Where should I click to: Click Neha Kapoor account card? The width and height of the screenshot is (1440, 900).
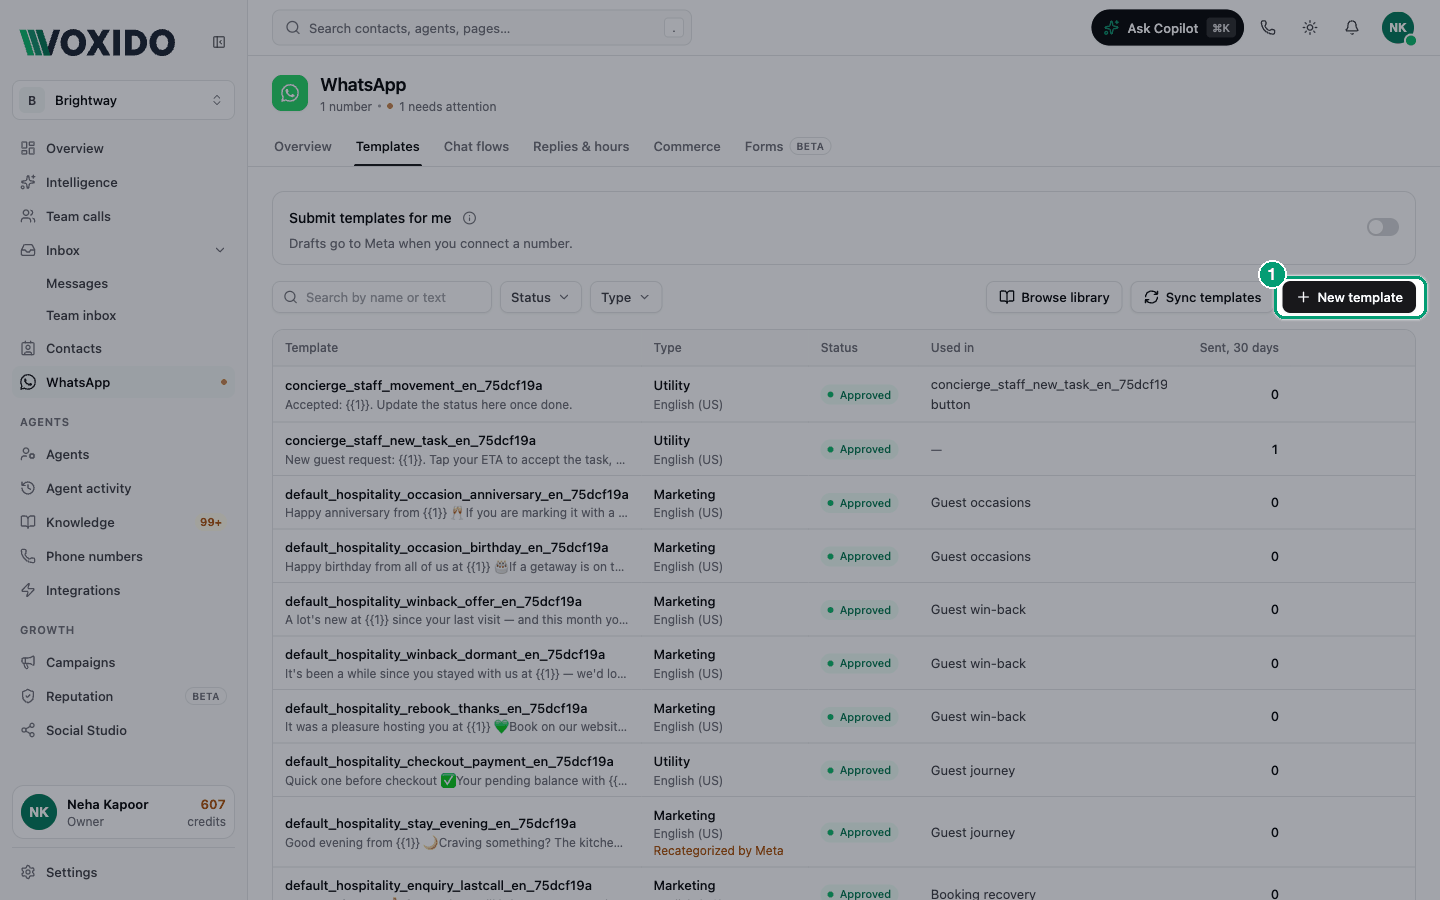[x=124, y=812]
